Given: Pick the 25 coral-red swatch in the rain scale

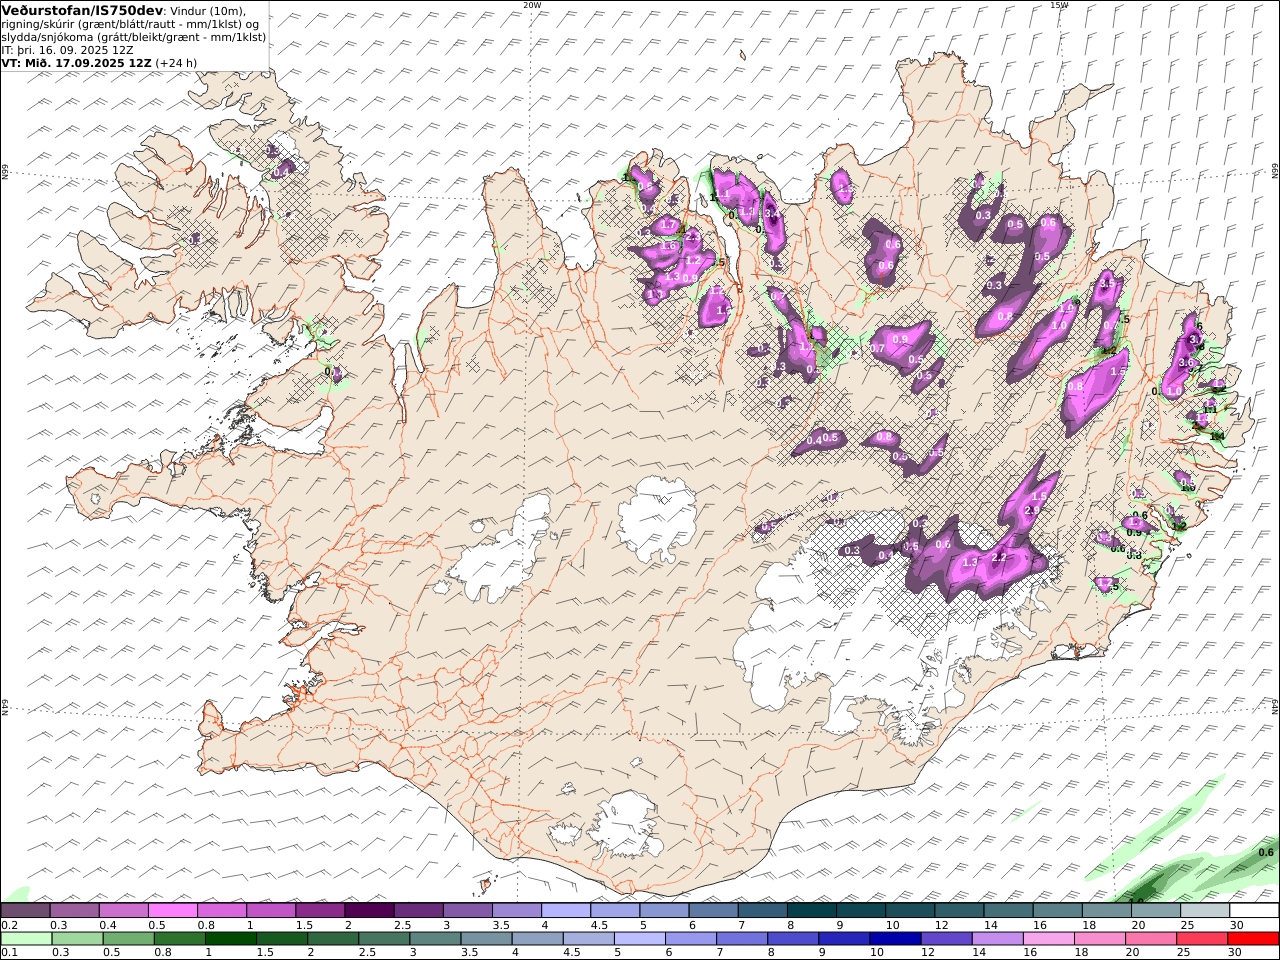Looking at the screenshot, I should [x=1201, y=939].
